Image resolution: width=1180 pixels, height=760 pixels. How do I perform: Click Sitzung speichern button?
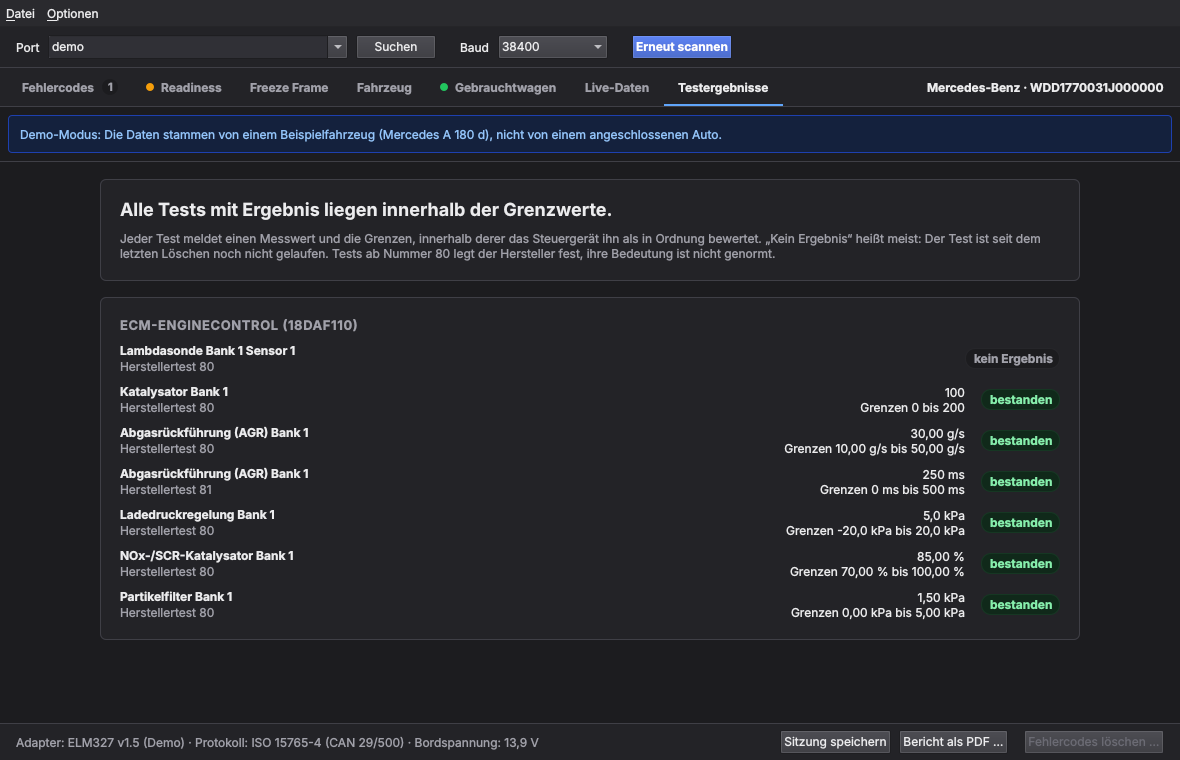click(x=835, y=742)
